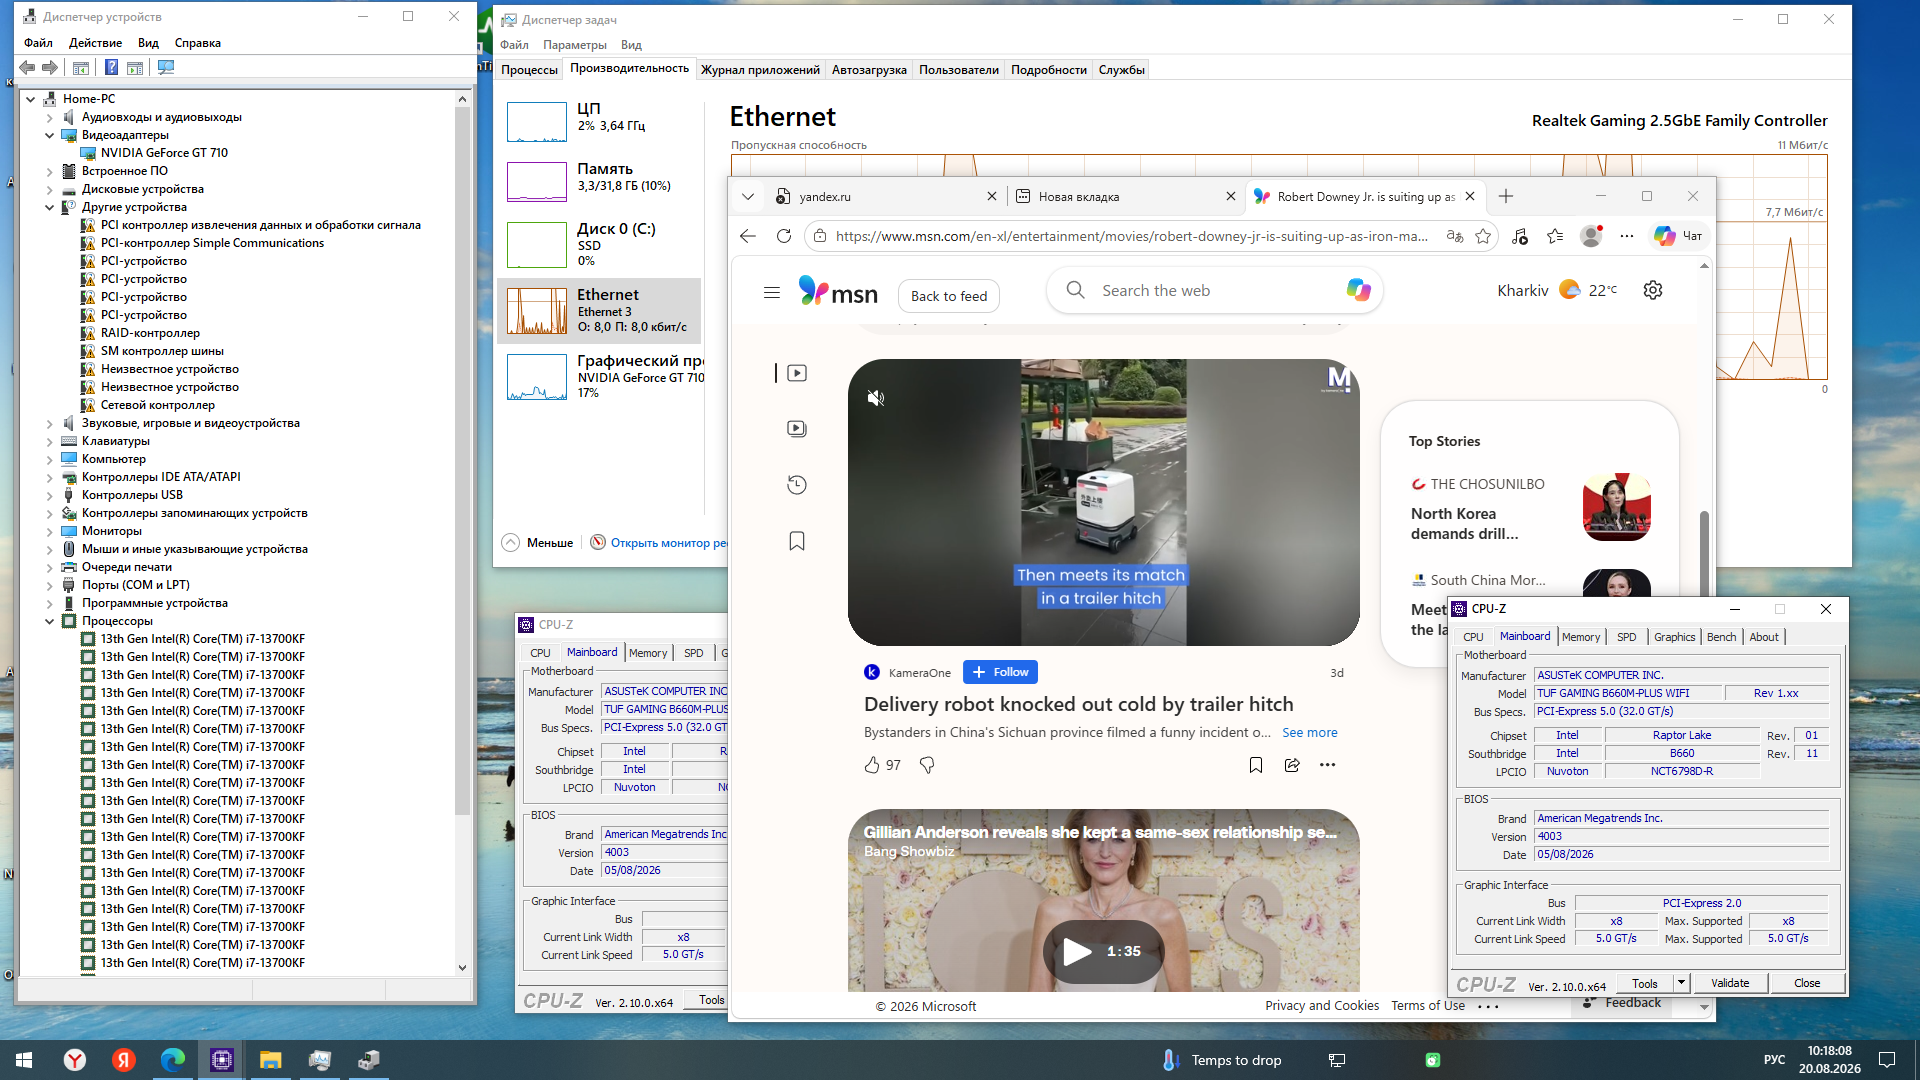The image size is (1920, 1080).
Task: Open more options for the robot story
Action: point(1327,765)
